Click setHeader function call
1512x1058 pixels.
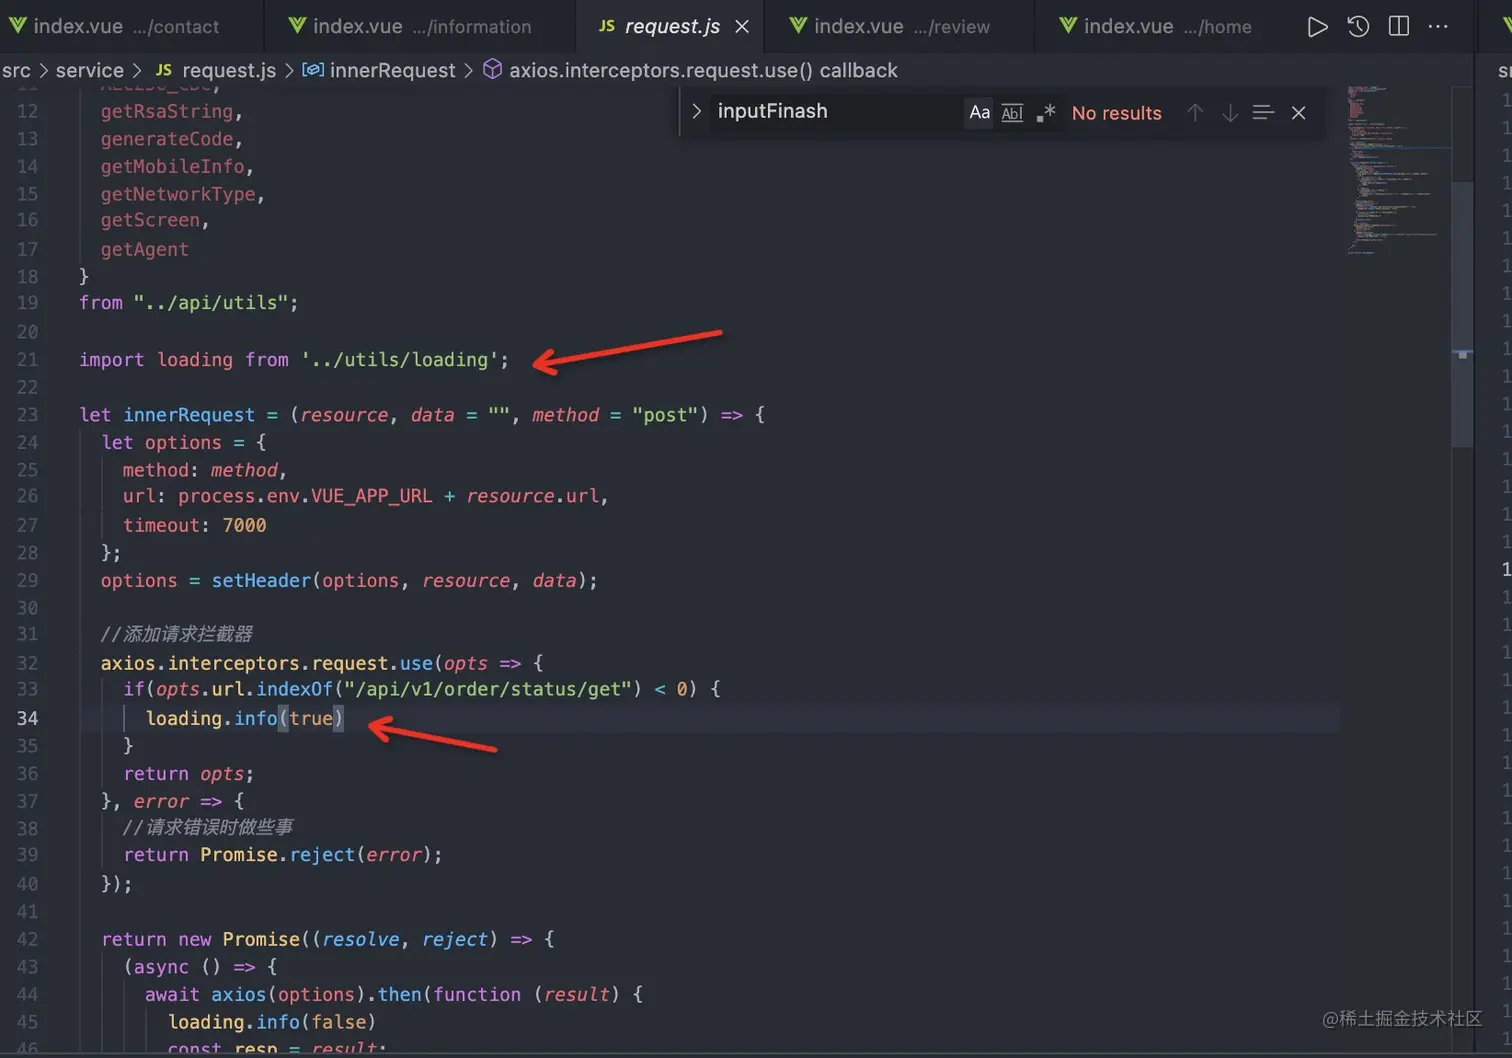click(x=261, y=580)
